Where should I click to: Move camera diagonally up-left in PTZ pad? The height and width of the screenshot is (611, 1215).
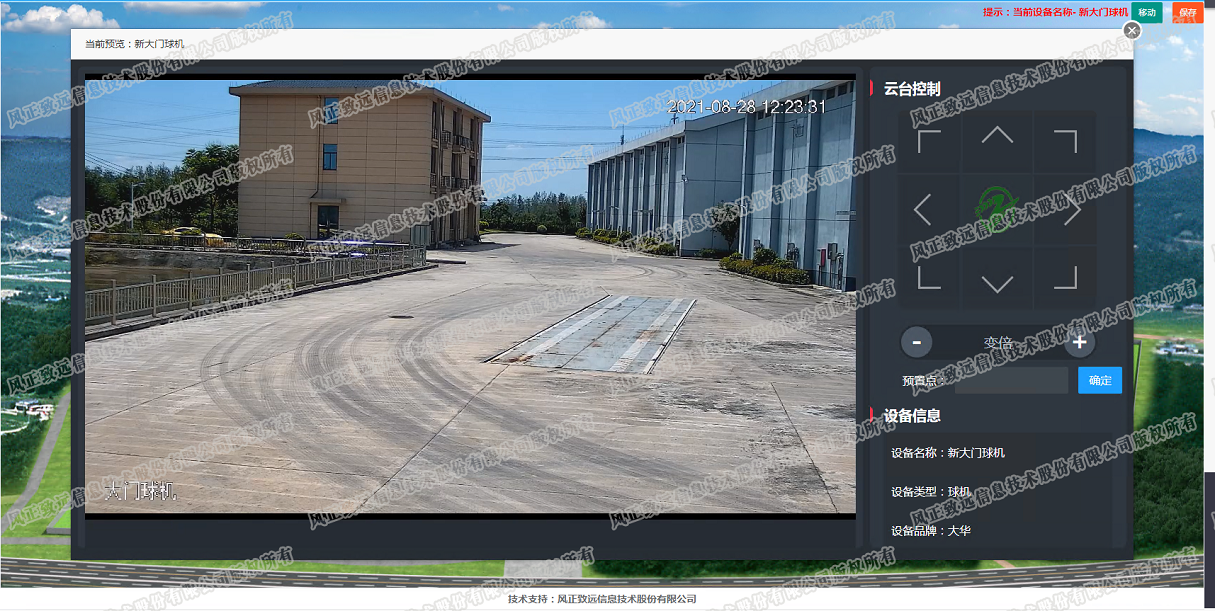(x=929, y=141)
